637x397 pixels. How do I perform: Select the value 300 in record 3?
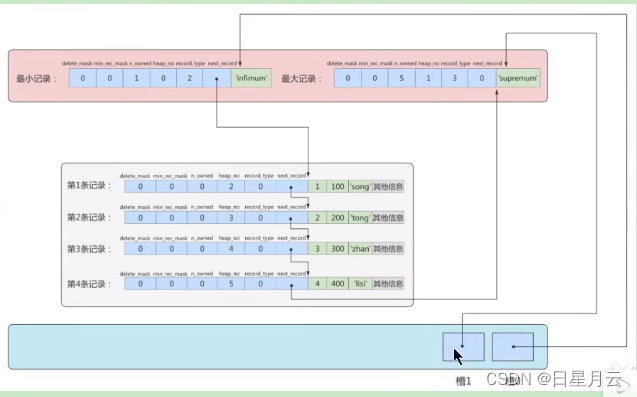pos(338,249)
